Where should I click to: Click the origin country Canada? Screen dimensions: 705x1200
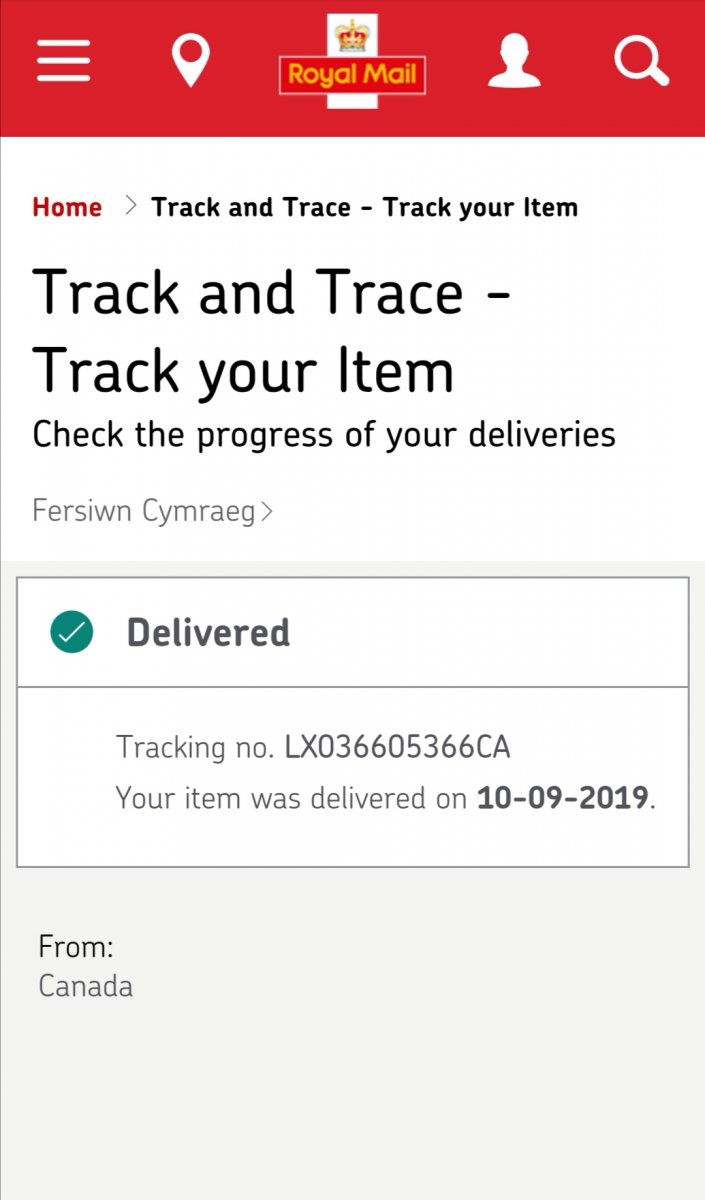[x=86, y=986]
